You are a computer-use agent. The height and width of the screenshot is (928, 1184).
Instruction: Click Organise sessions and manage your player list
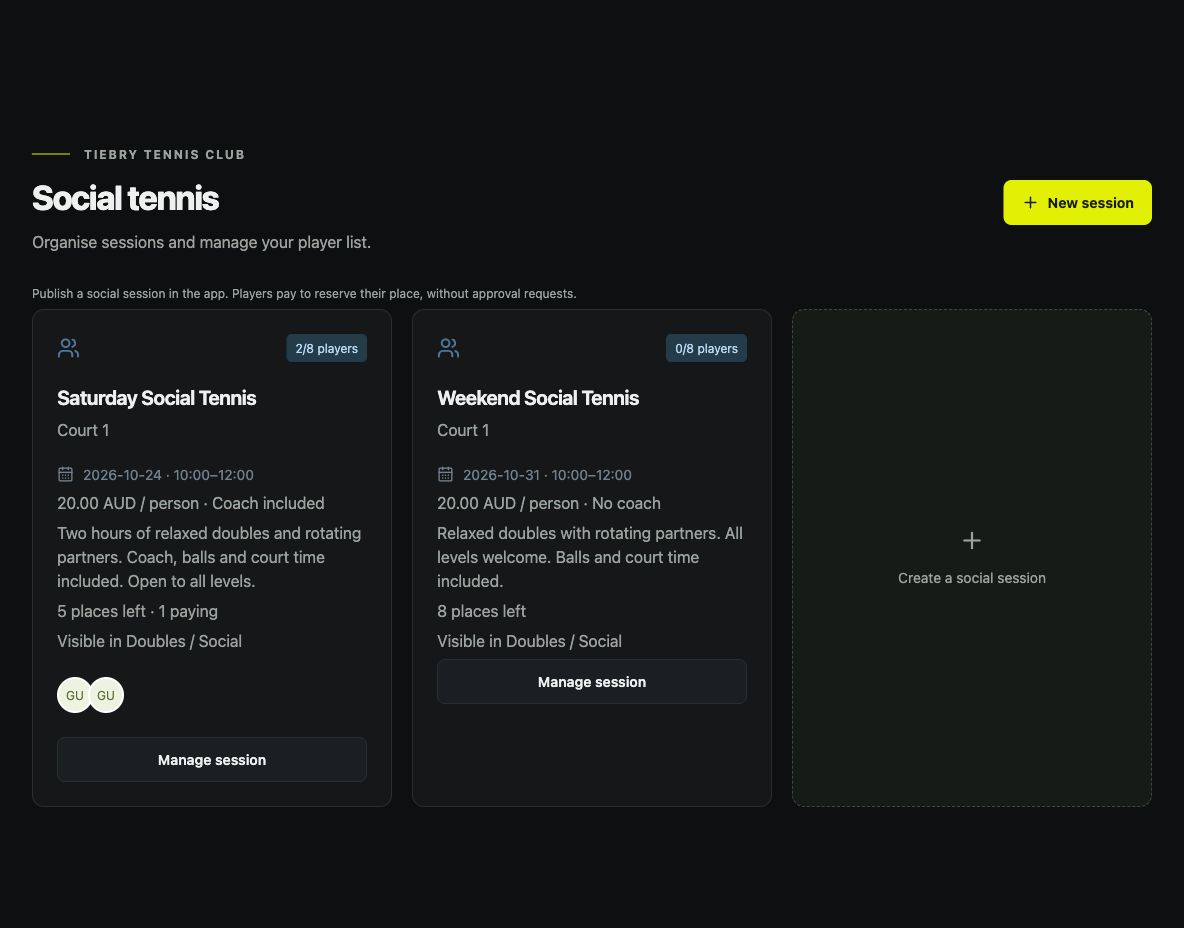coord(202,242)
